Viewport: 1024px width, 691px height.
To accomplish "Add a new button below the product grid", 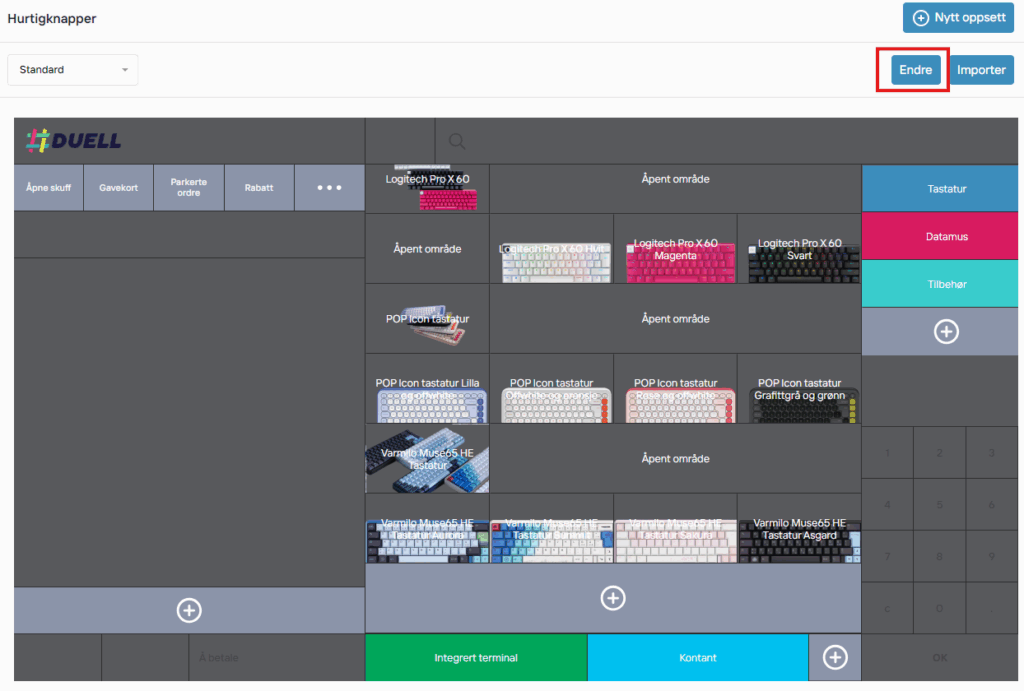I will pyautogui.click(x=612, y=598).
